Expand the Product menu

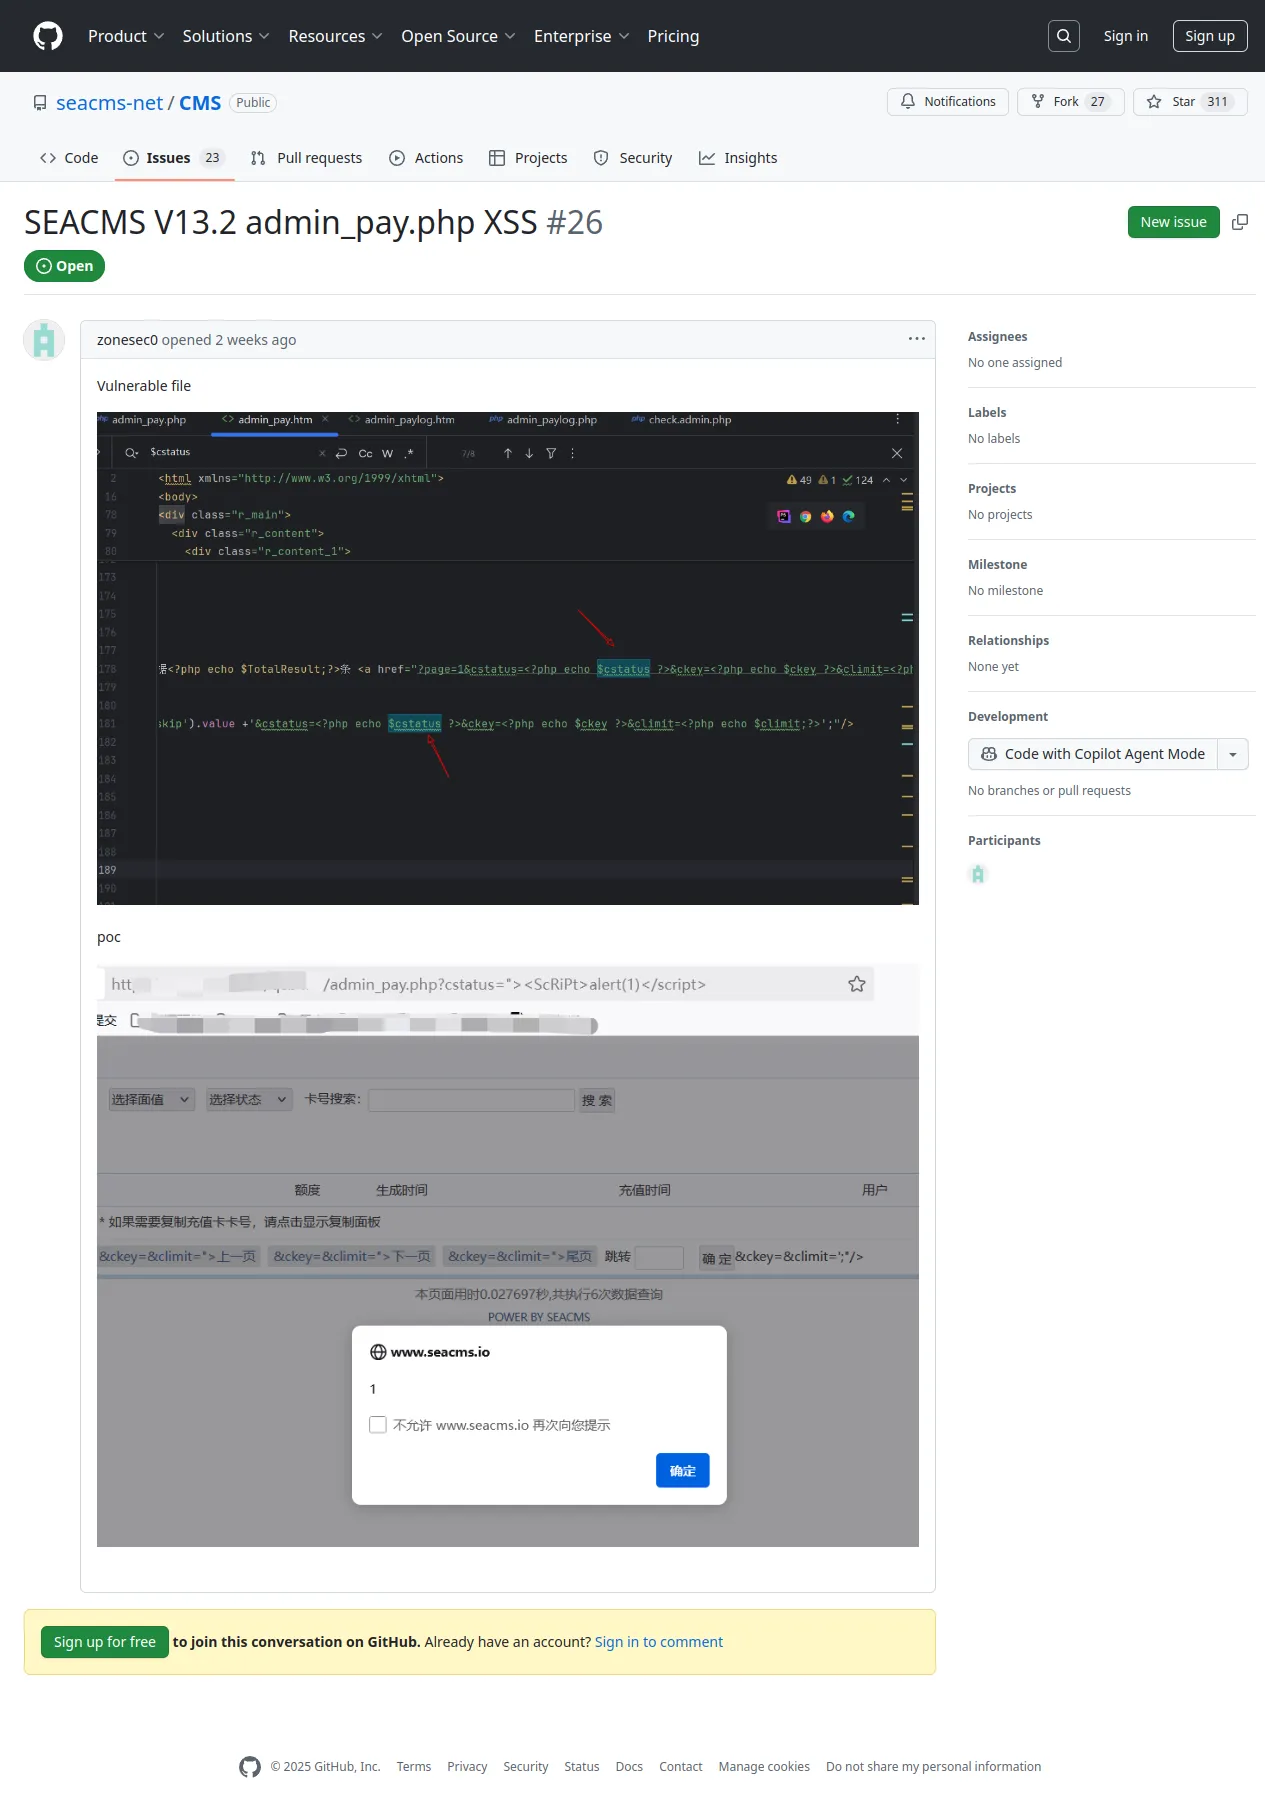[x=126, y=36]
